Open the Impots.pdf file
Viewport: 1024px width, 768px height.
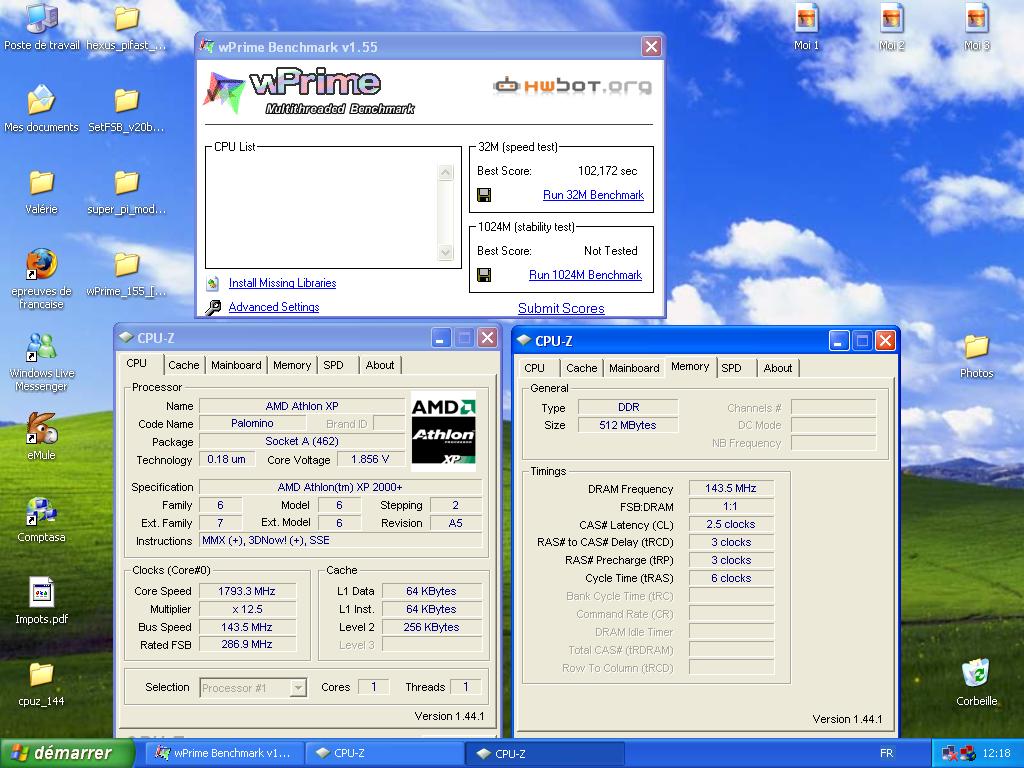(x=41, y=593)
